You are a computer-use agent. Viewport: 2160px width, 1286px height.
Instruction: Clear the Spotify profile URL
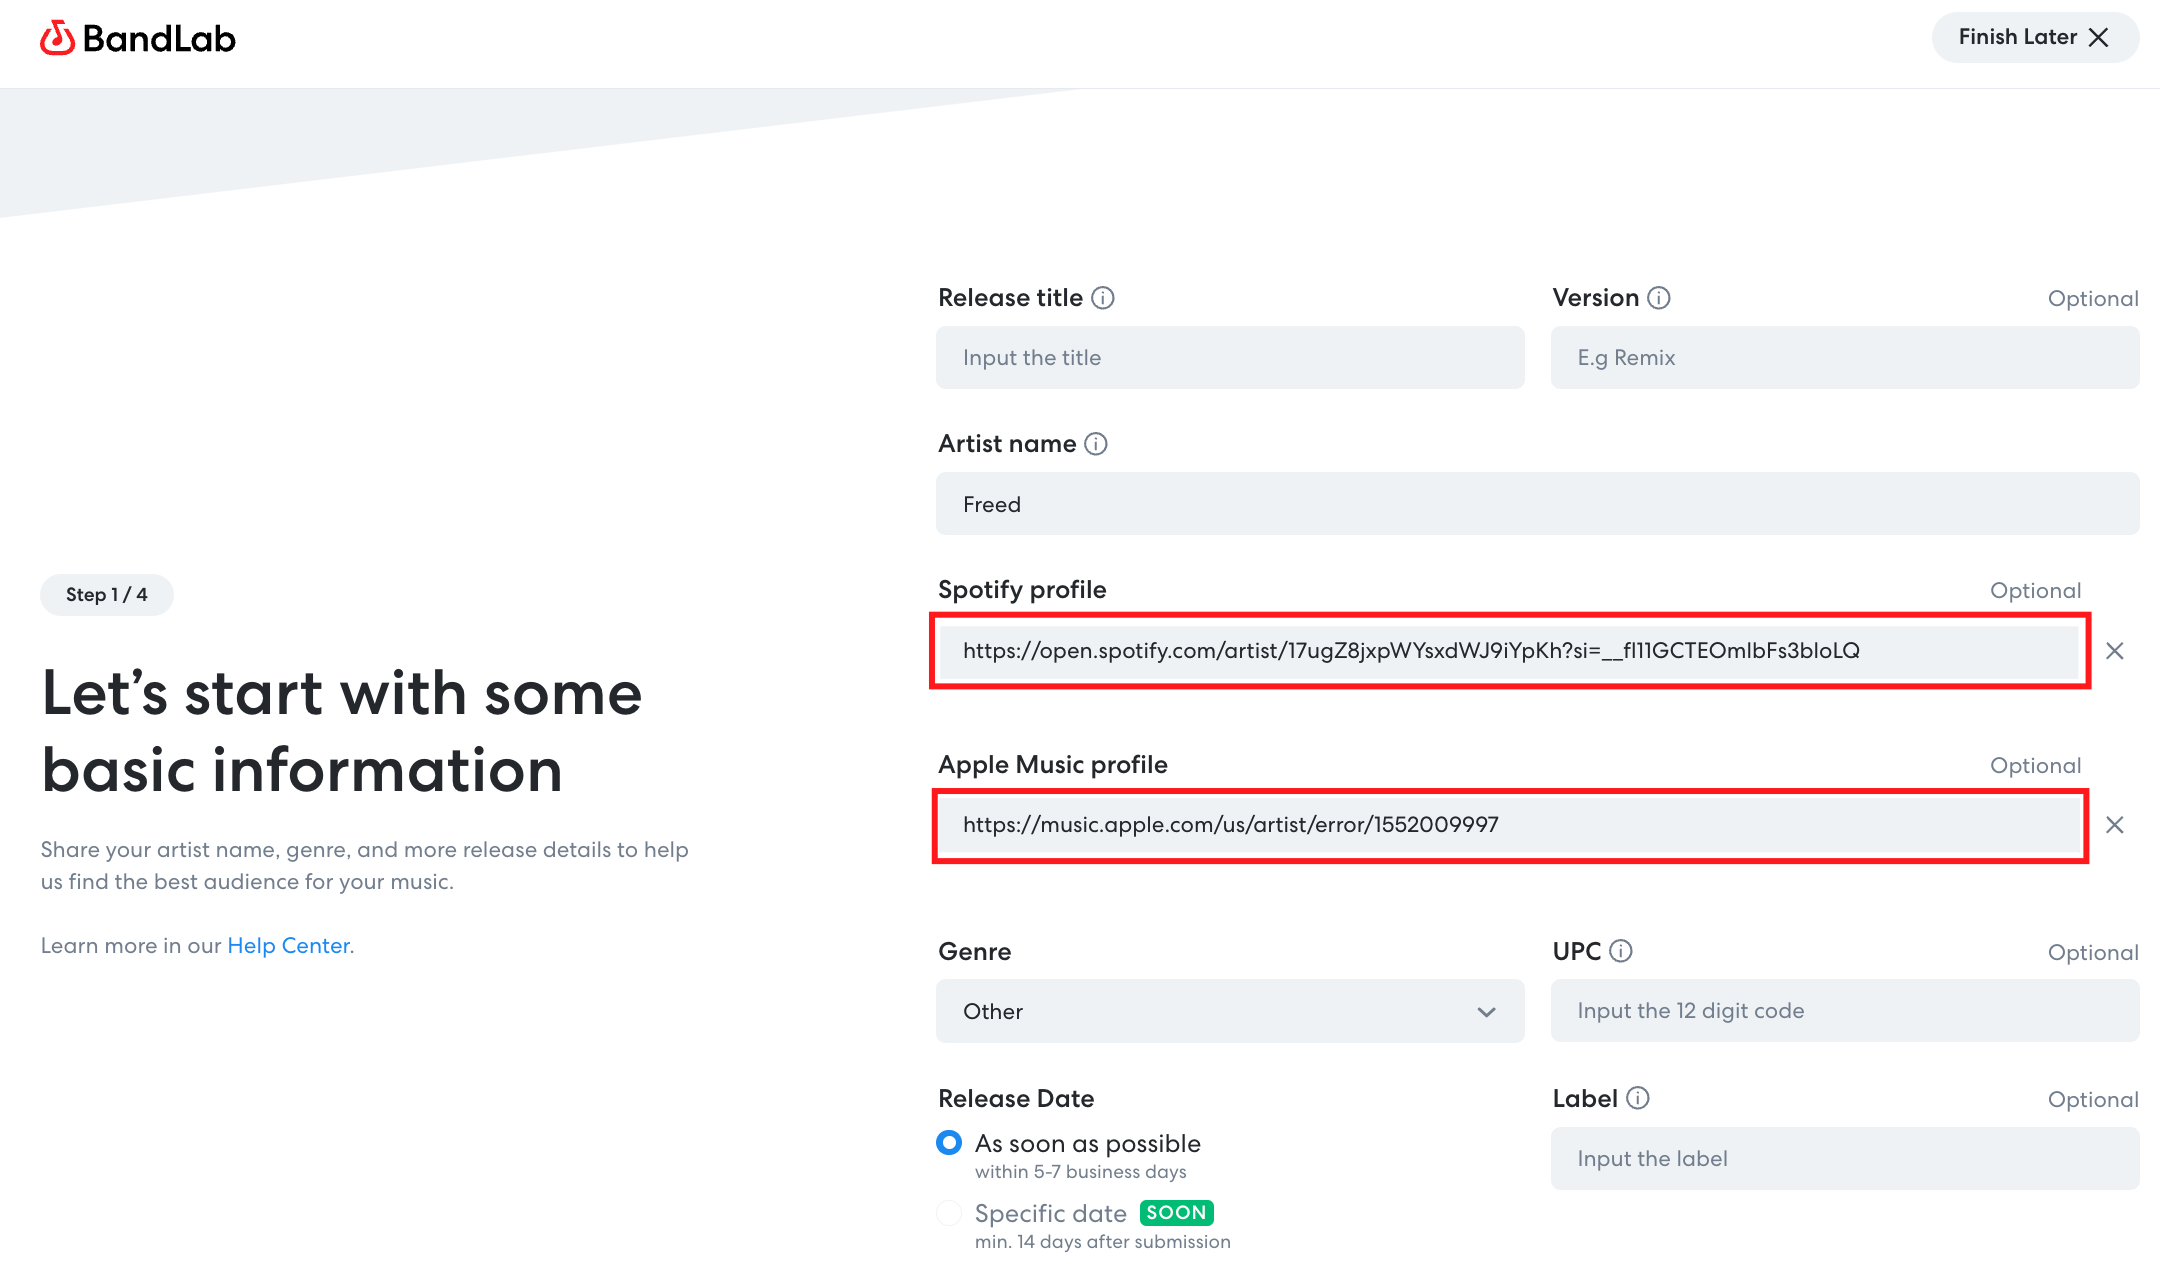click(2115, 651)
